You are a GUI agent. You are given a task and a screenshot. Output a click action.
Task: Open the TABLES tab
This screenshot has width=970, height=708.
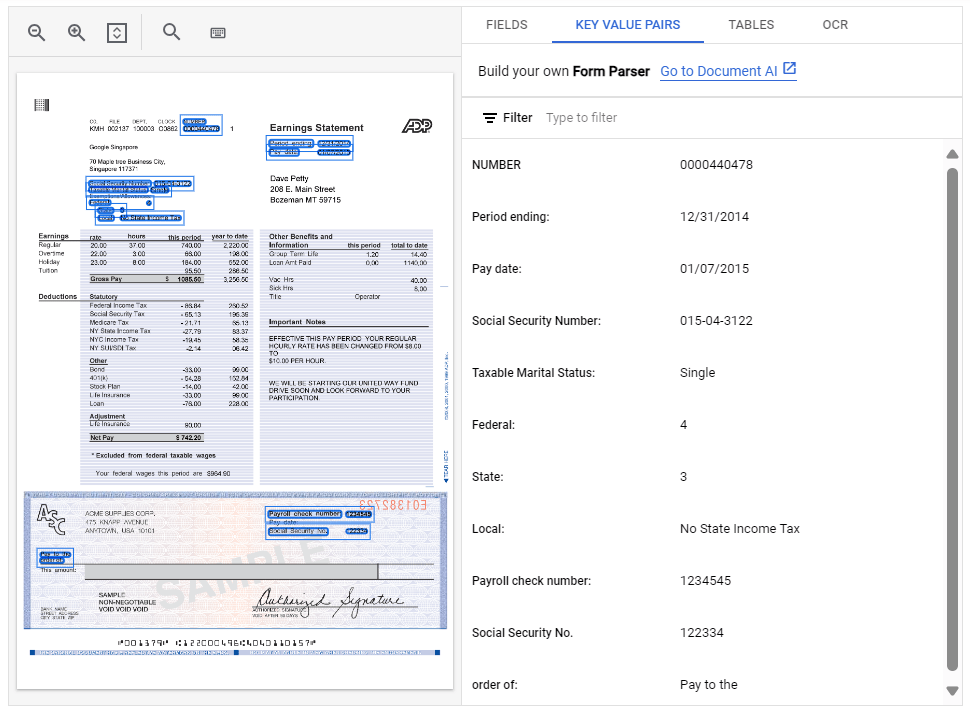(751, 24)
